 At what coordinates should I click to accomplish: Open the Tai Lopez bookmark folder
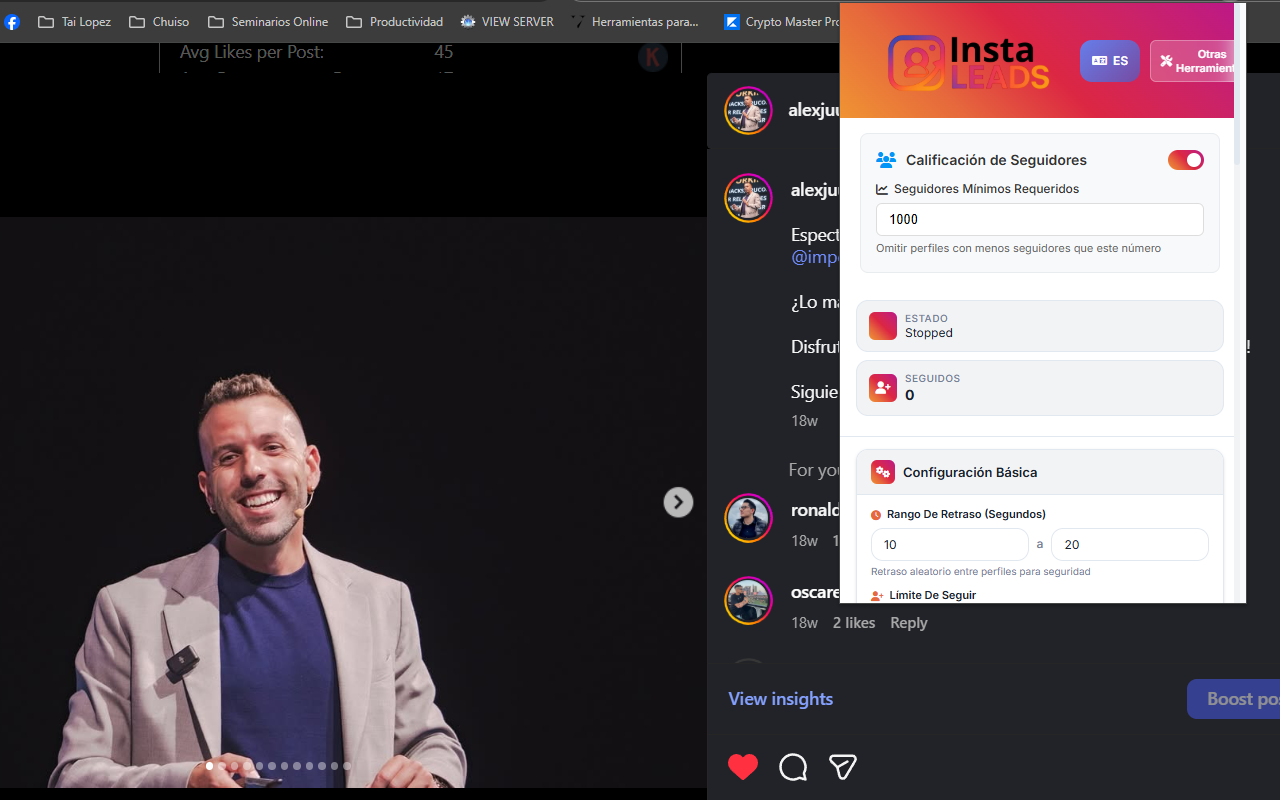[x=74, y=22]
